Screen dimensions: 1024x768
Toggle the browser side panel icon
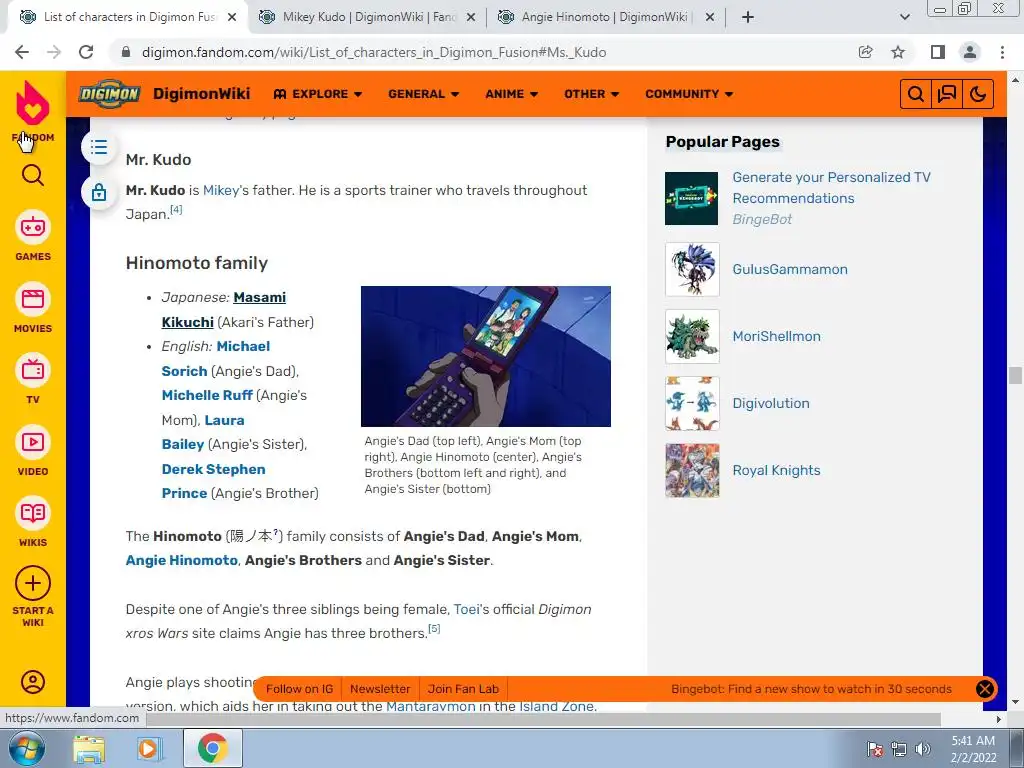(x=938, y=52)
